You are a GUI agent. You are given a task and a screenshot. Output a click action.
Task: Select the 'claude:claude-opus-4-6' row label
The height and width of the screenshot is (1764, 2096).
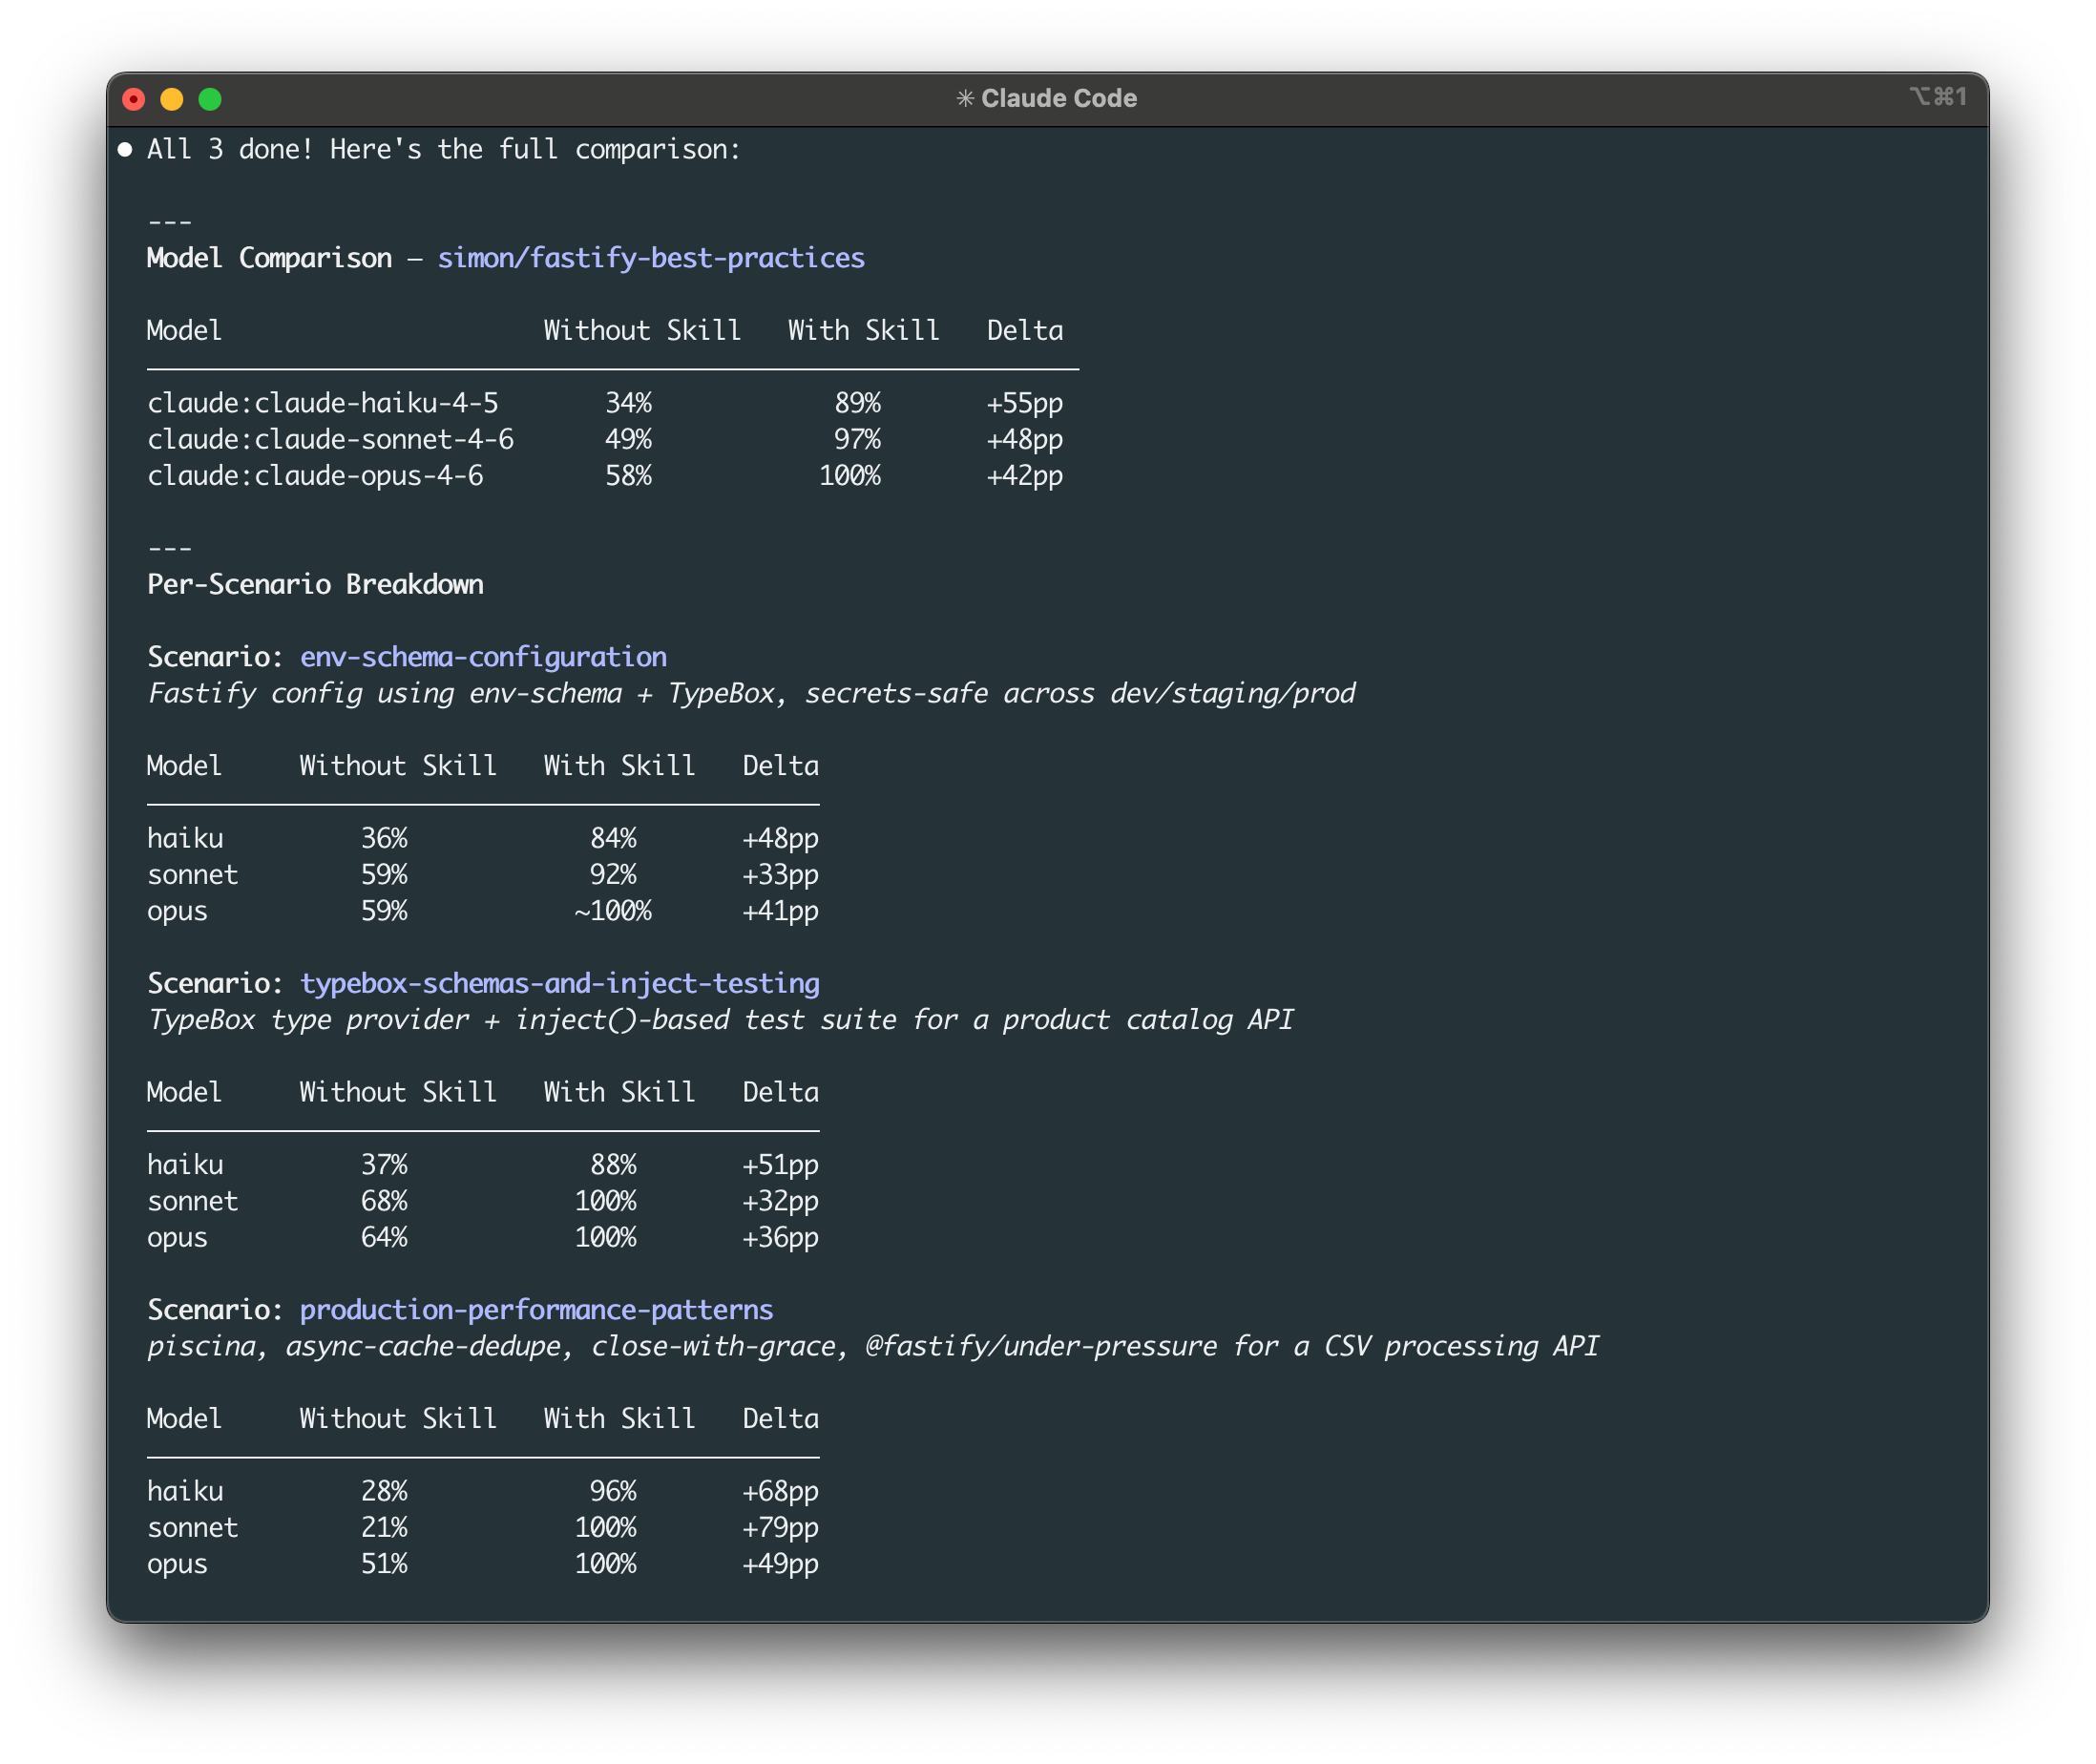(x=315, y=475)
